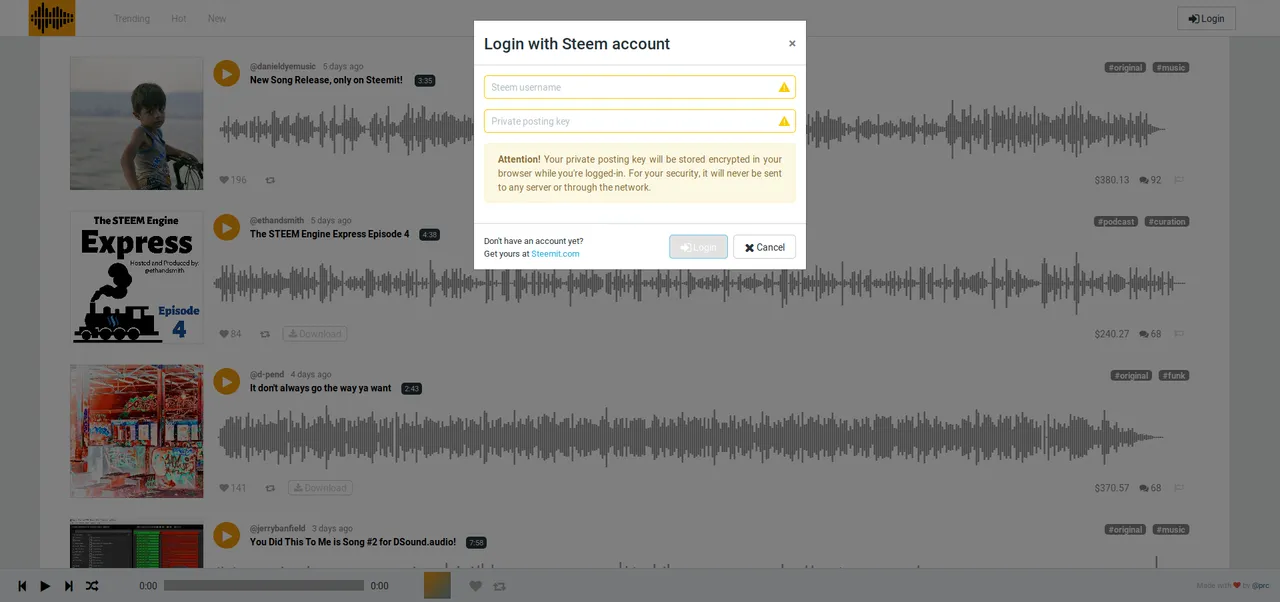Skip to next track in player bar

(x=68, y=586)
